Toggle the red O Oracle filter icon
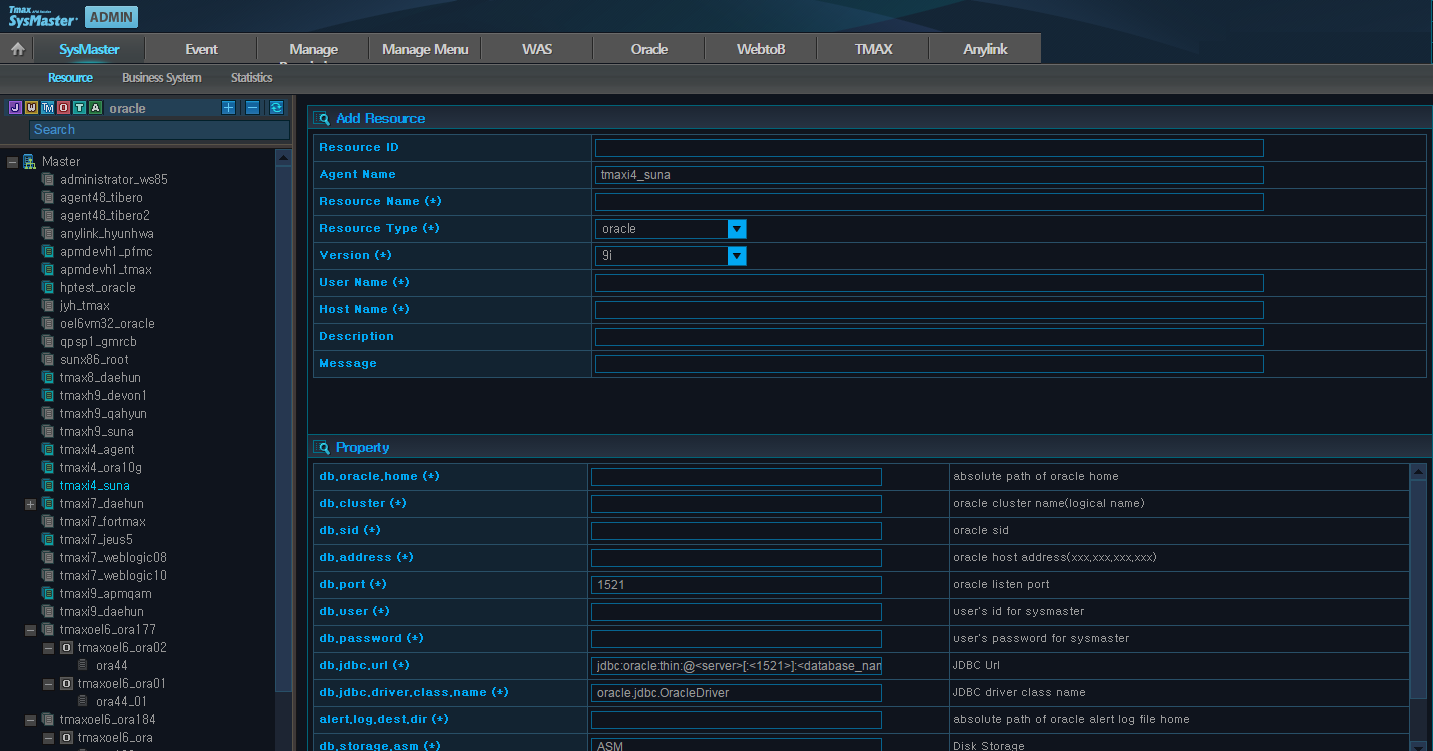This screenshot has width=1433, height=751. click(x=63, y=108)
